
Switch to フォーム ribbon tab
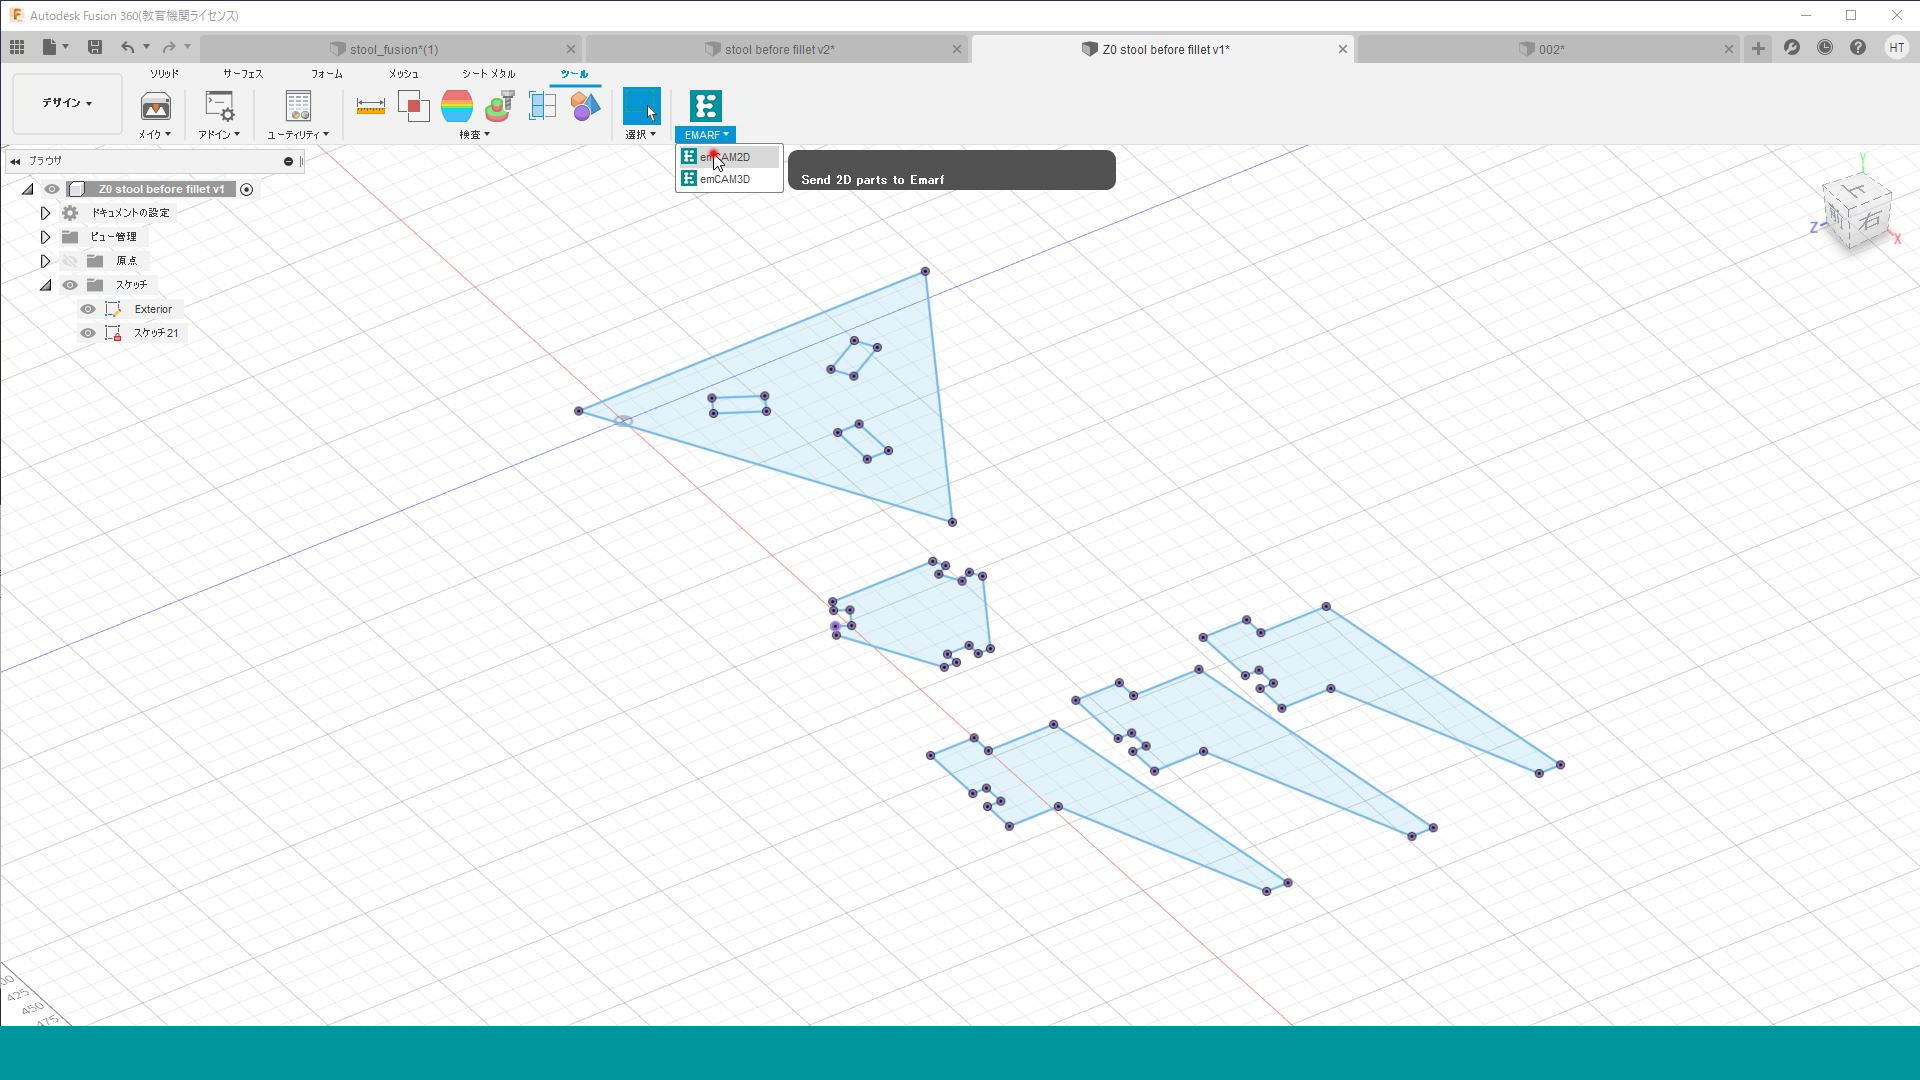pyautogui.click(x=327, y=74)
